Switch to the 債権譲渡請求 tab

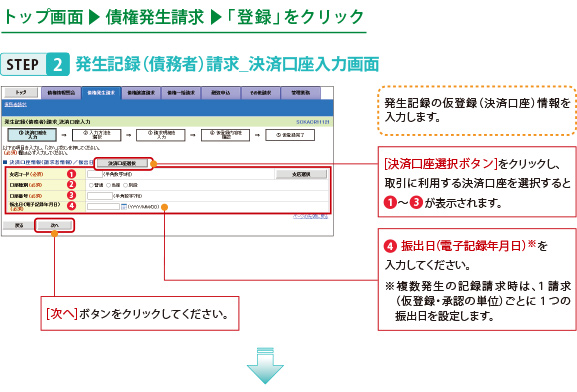(141, 93)
